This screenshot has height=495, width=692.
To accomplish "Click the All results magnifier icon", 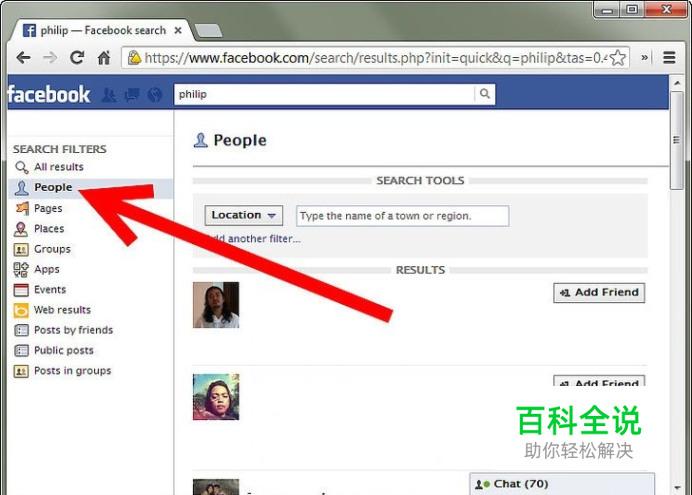I will [x=21, y=167].
